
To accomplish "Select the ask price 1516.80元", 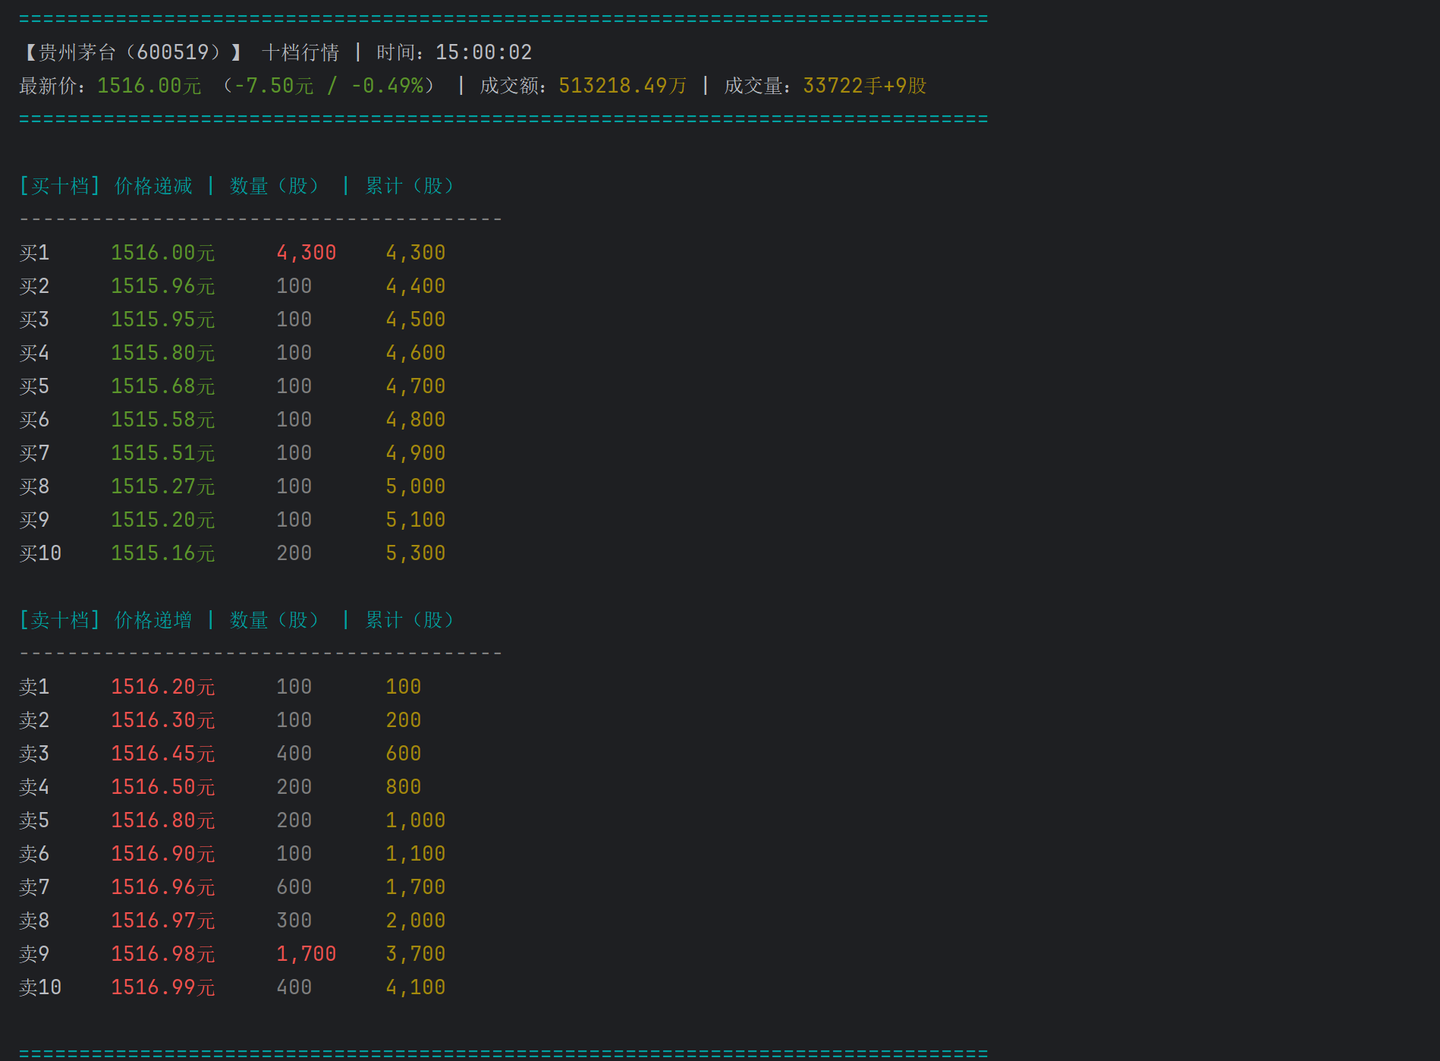I will (x=163, y=820).
